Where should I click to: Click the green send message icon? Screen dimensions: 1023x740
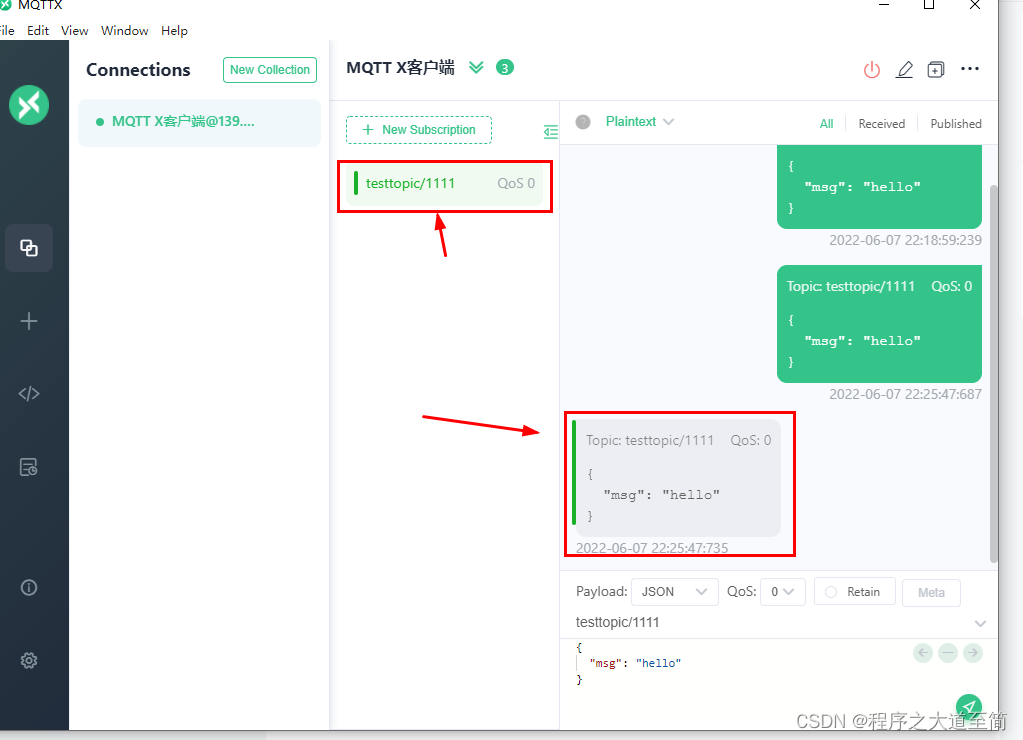[x=969, y=707]
